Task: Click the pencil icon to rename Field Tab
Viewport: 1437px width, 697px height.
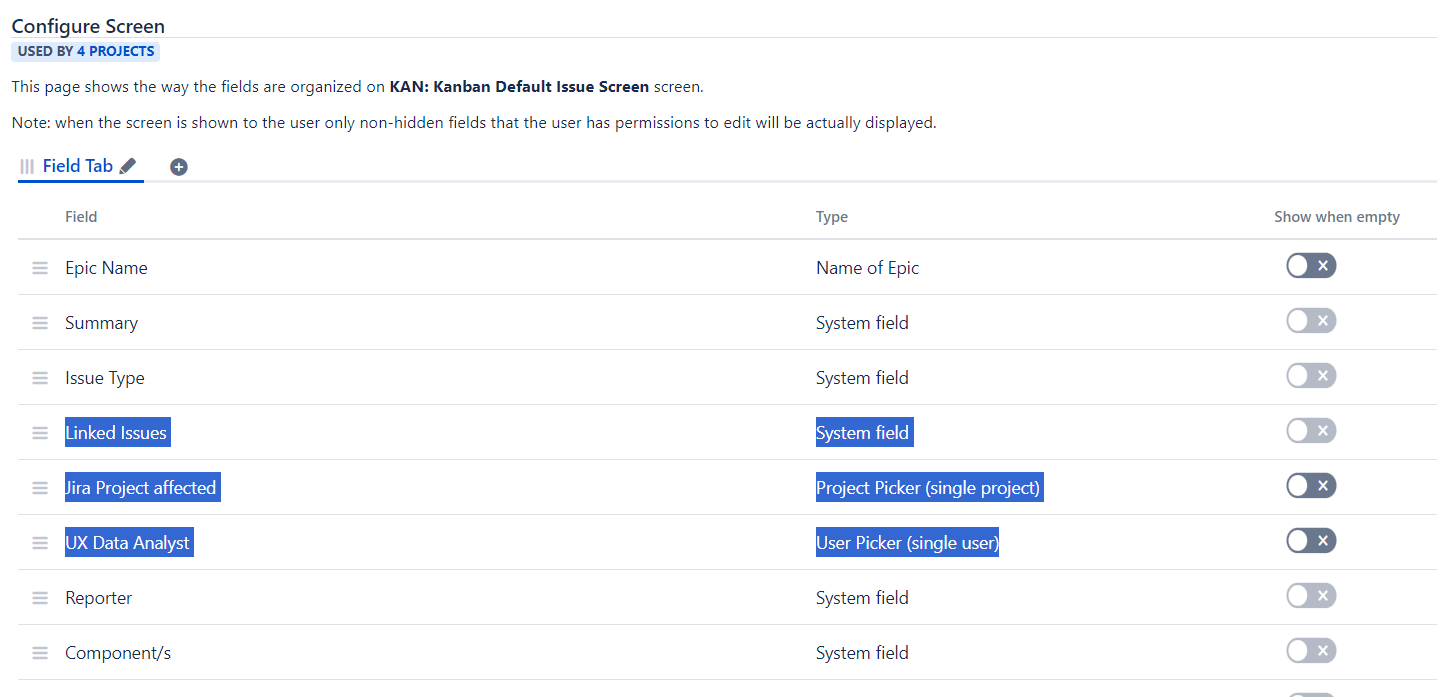Action: [127, 167]
